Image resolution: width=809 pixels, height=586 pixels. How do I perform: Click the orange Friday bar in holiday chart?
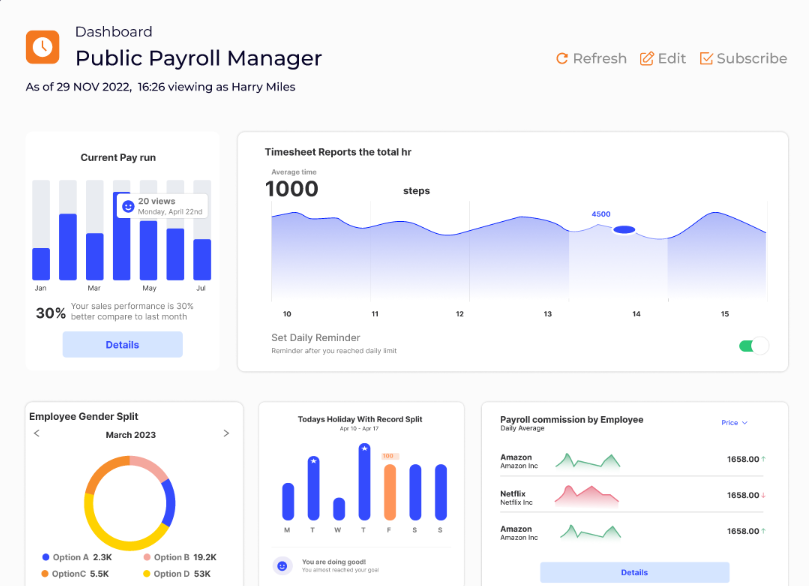pos(390,491)
